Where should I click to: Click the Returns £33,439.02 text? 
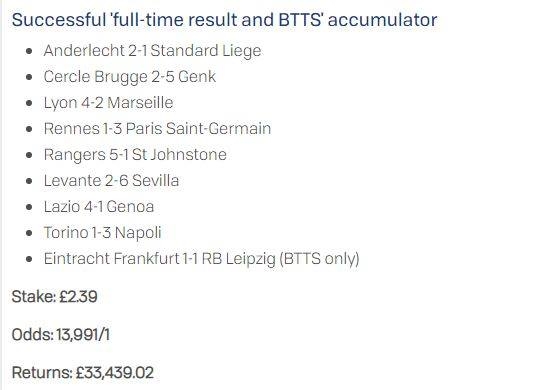click(83, 373)
